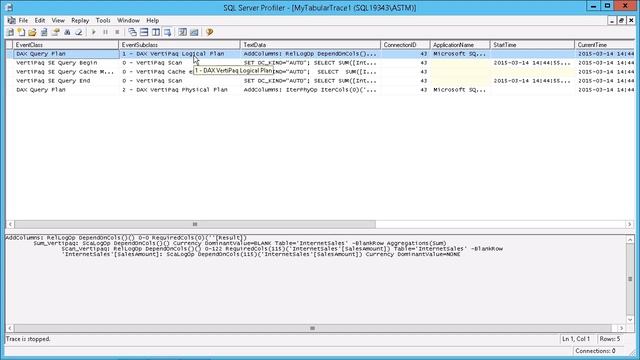Click the Profiler application icon in title bar

click(x=9, y=7)
